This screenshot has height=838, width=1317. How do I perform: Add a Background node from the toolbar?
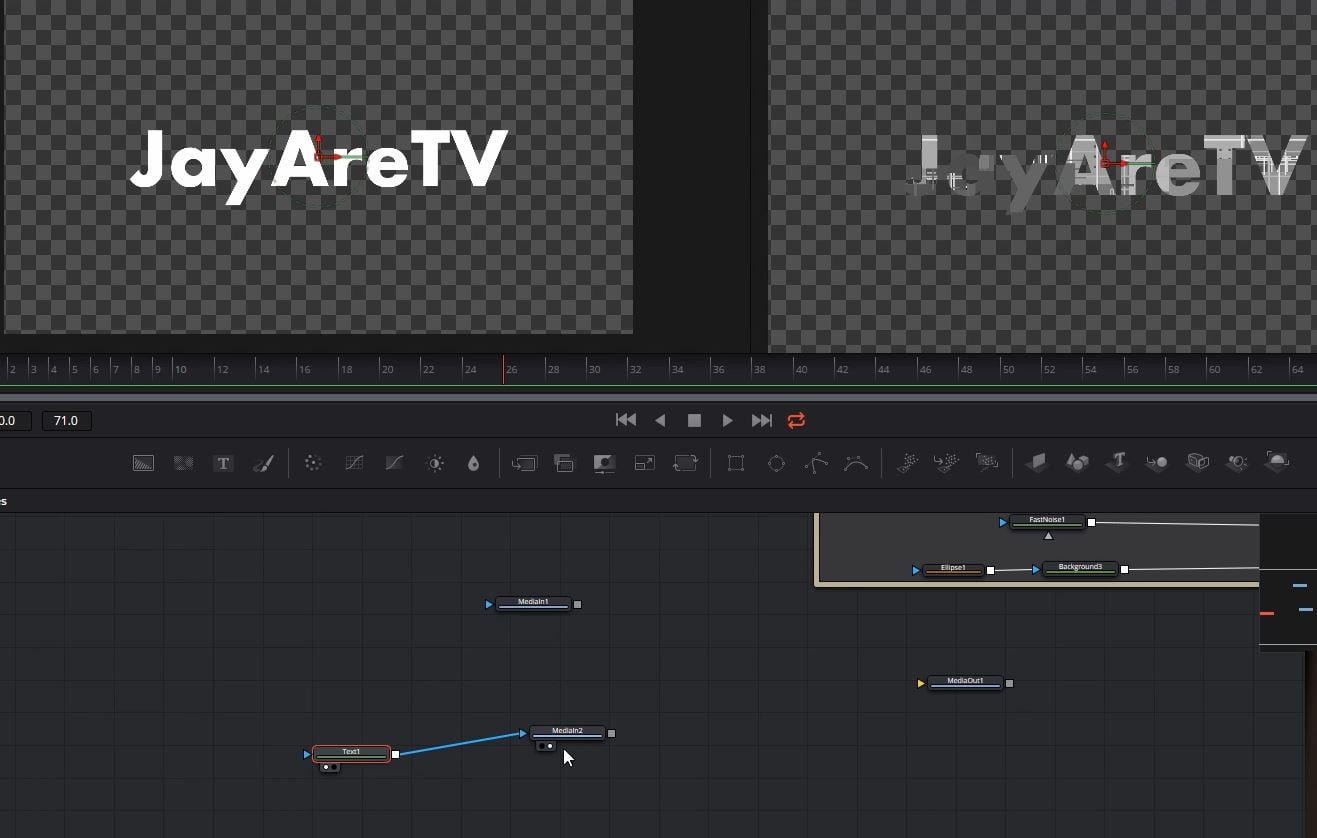143,463
